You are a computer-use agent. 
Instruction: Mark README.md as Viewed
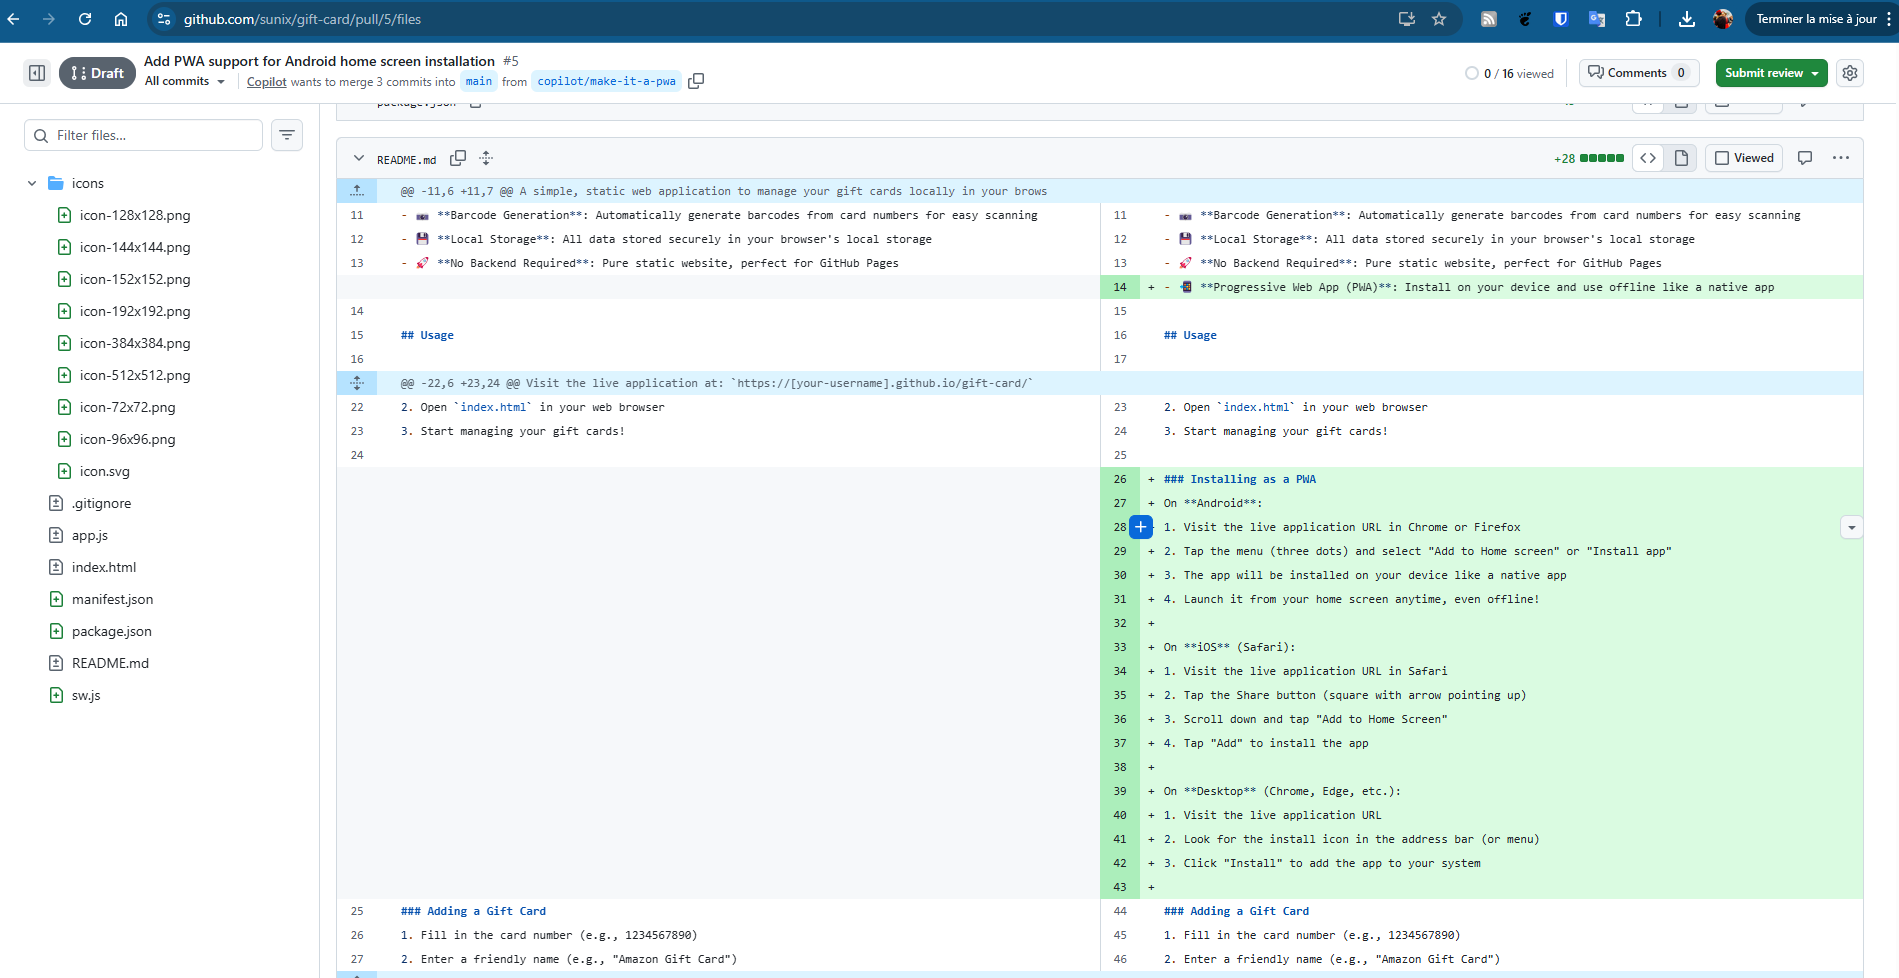point(1743,157)
